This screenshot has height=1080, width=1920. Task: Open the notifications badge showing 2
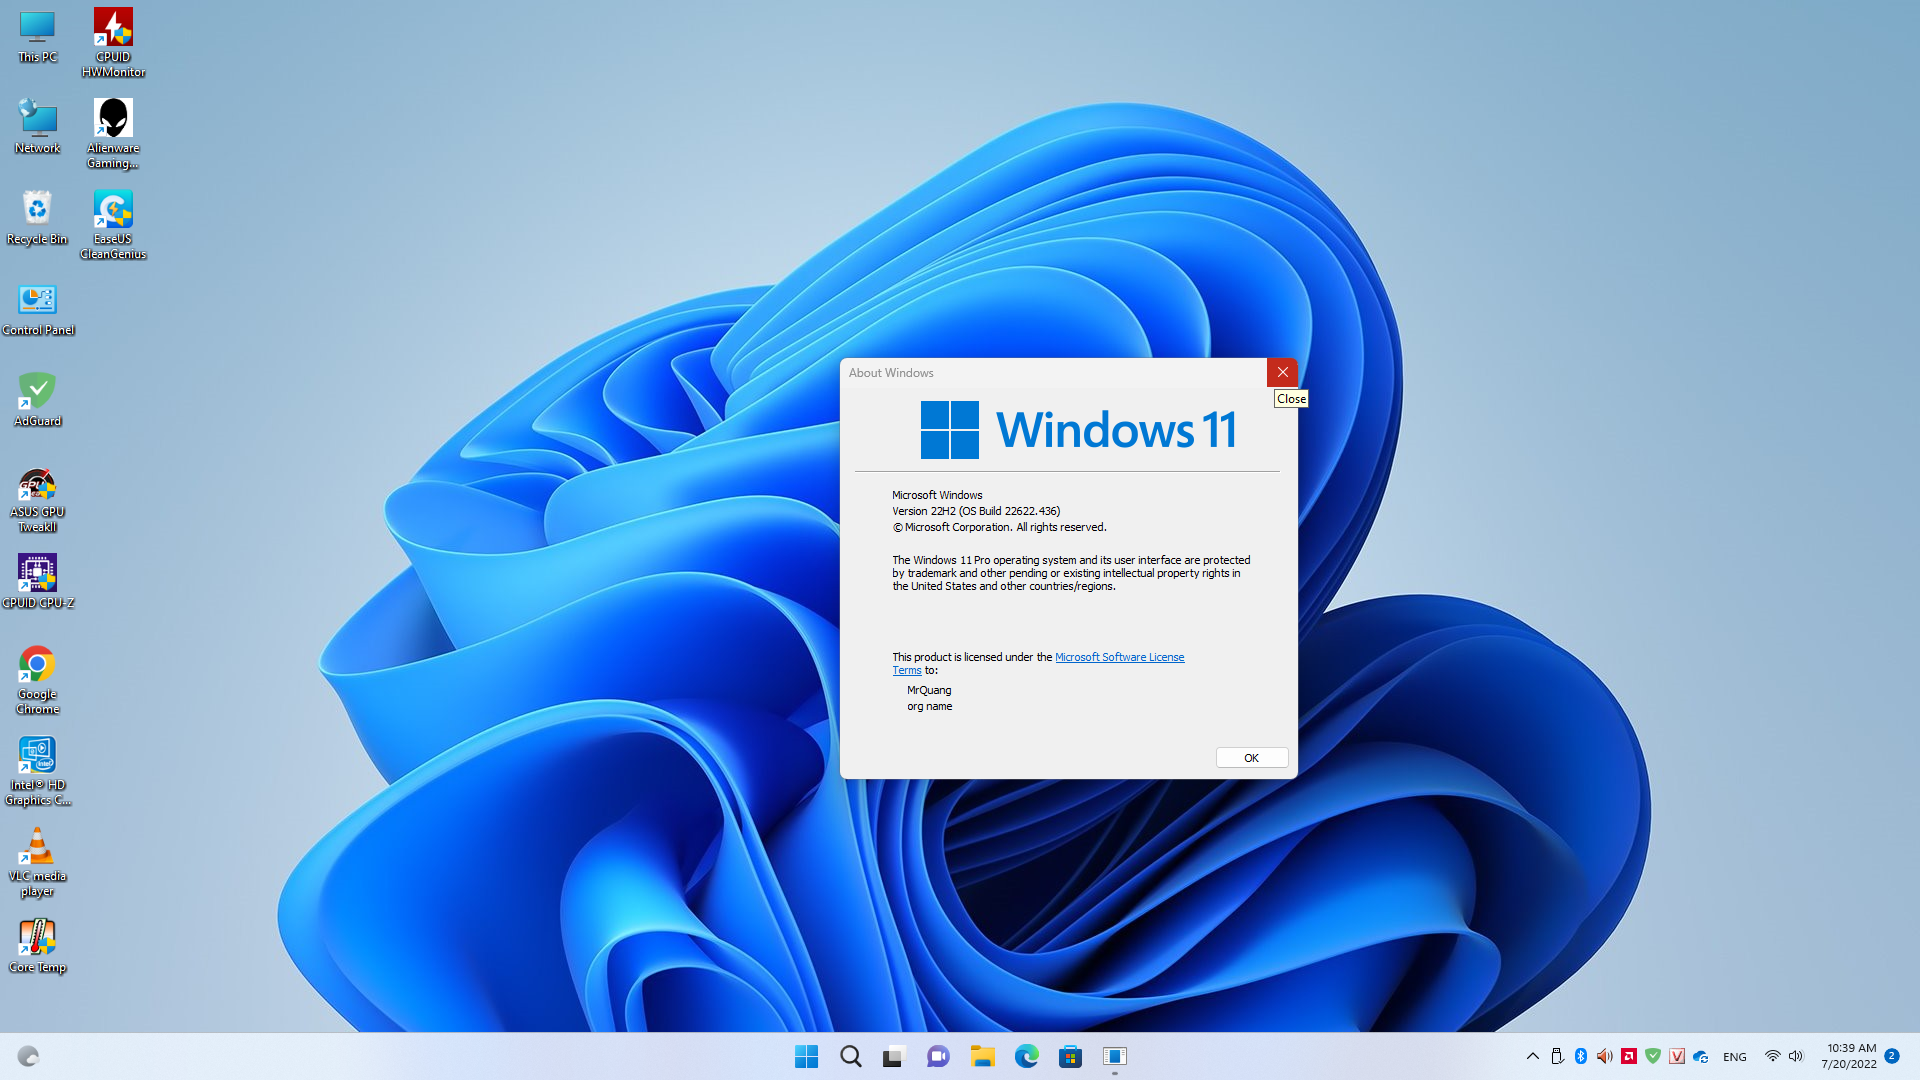[1892, 1056]
